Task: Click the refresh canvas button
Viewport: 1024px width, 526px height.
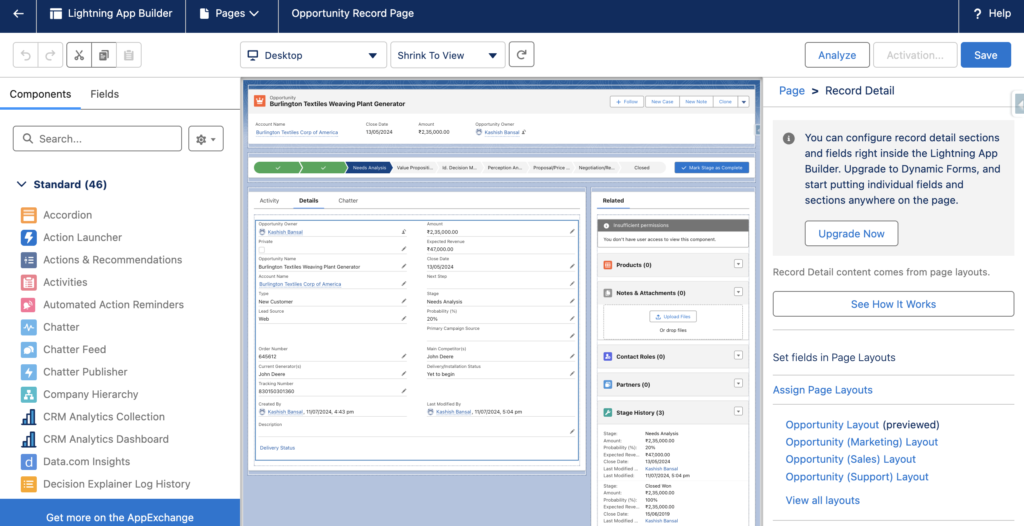Action: [x=522, y=55]
